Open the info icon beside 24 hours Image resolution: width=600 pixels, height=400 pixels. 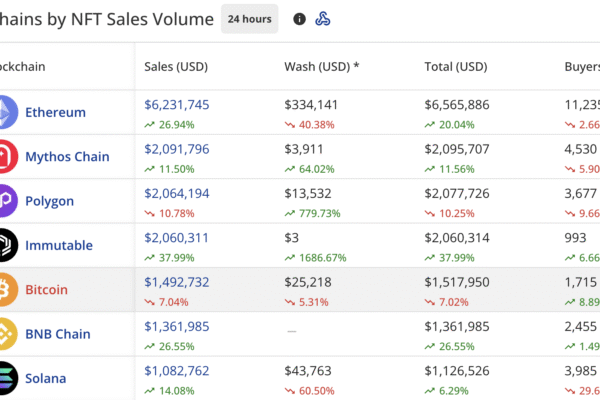299,19
